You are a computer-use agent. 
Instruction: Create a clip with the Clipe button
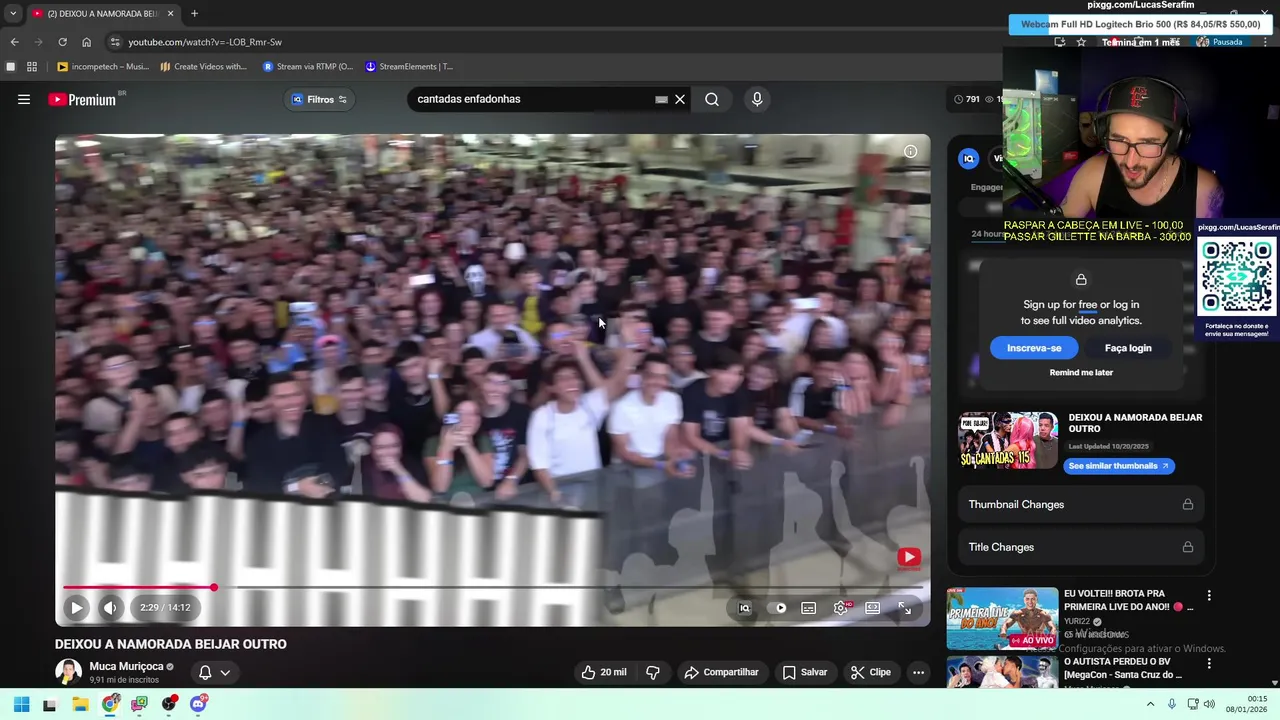(871, 672)
